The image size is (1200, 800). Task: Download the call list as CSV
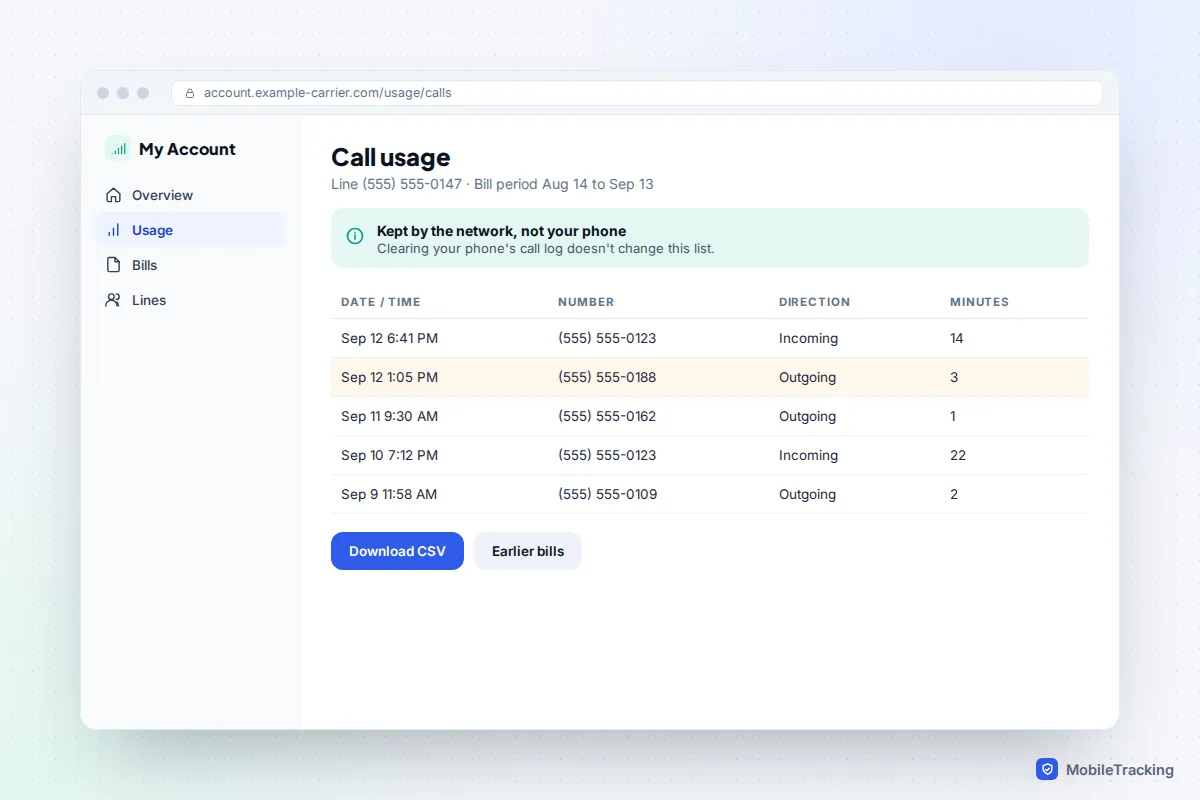click(397, 551)
